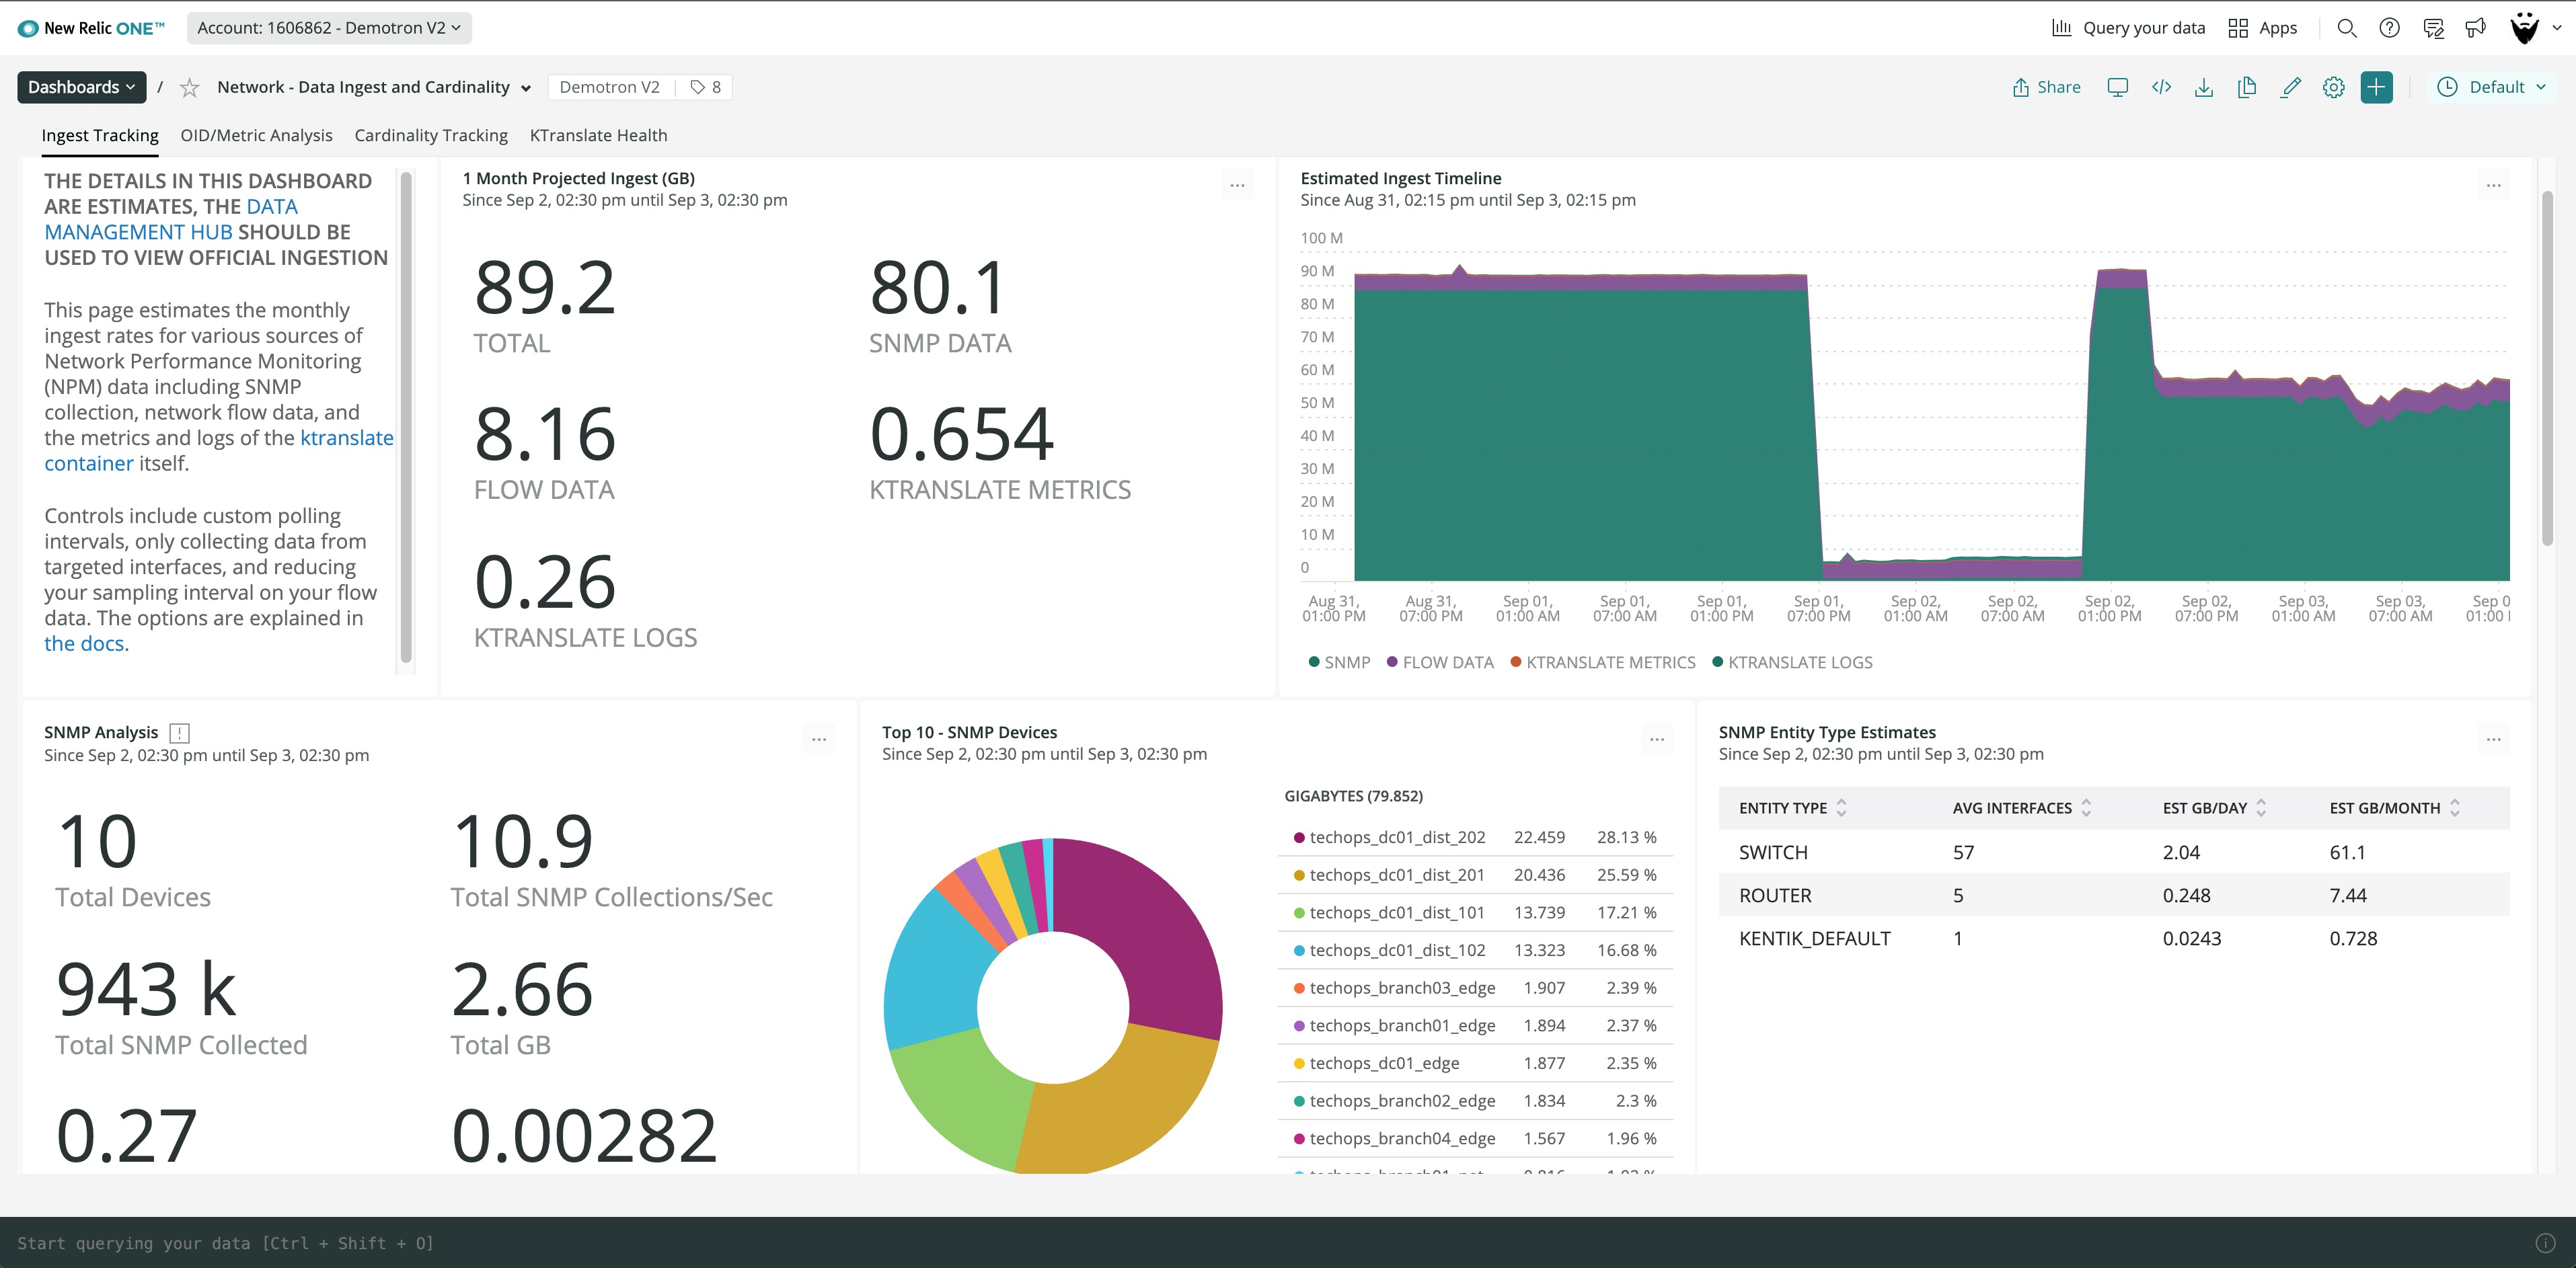This screenshot has width=2576, height=1268.
Task: Duplicate the dashboard with the copy icon
Action: (2246, 87)
